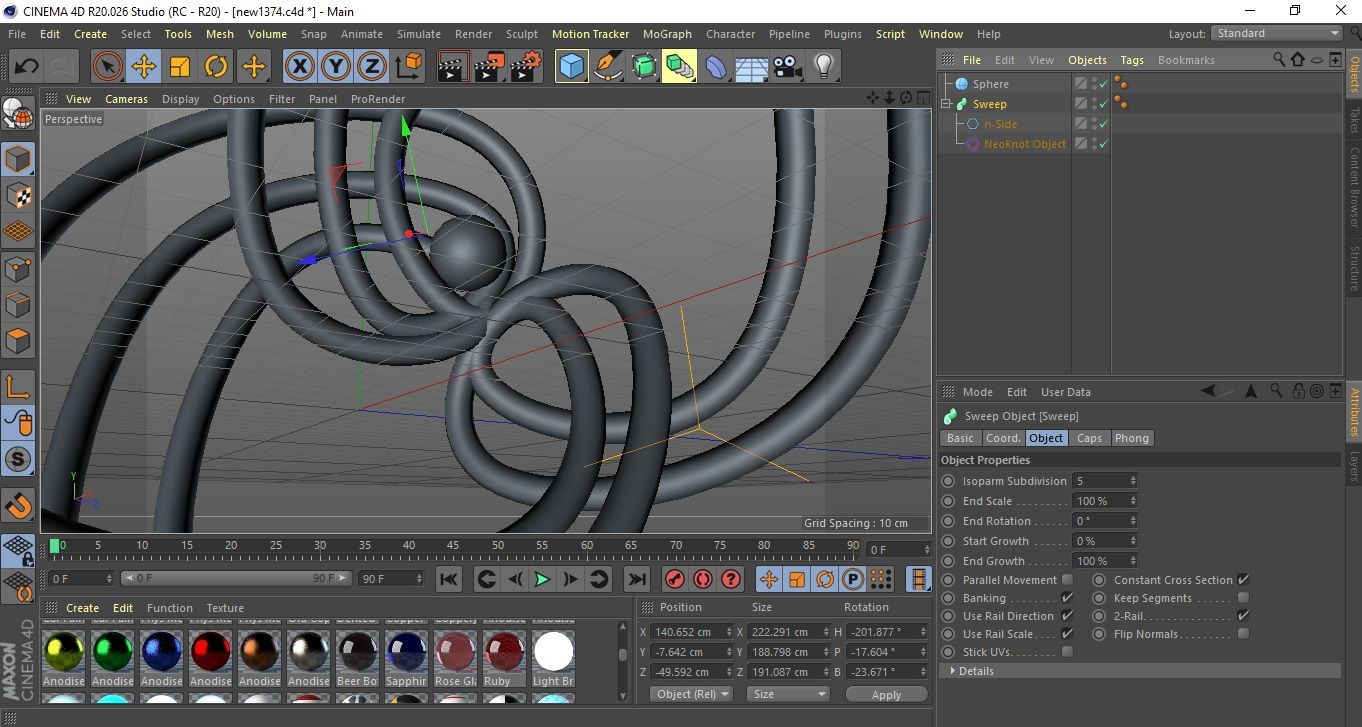
Task: Open the Spline Pen tool
Action: coord(608,67)
